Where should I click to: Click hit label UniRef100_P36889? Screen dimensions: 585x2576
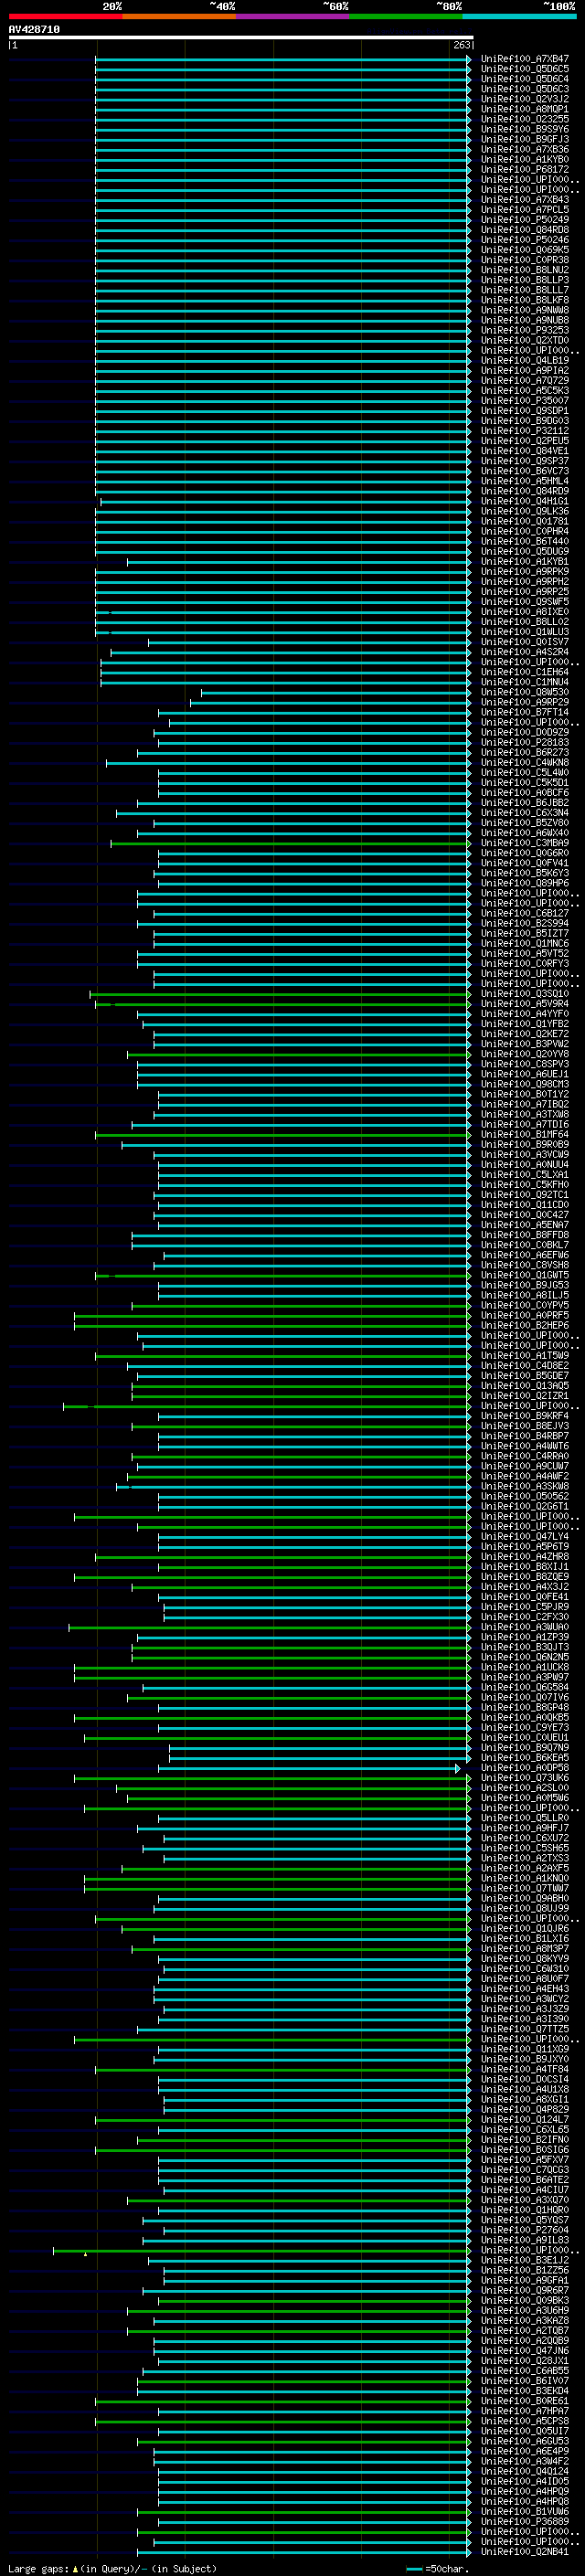(524, 2522)
